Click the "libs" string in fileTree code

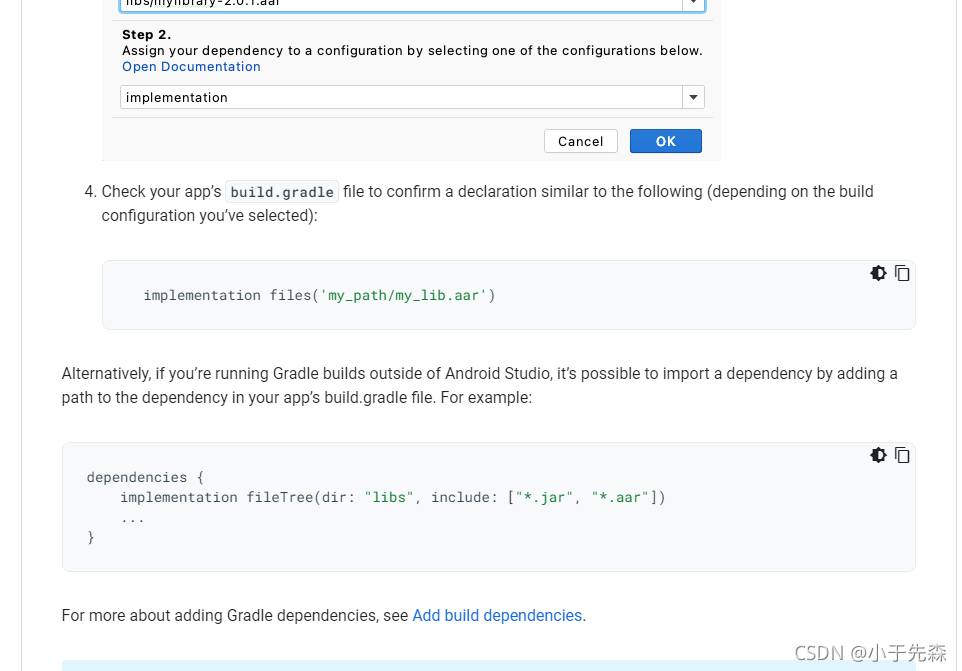click(x=389, y=497)
